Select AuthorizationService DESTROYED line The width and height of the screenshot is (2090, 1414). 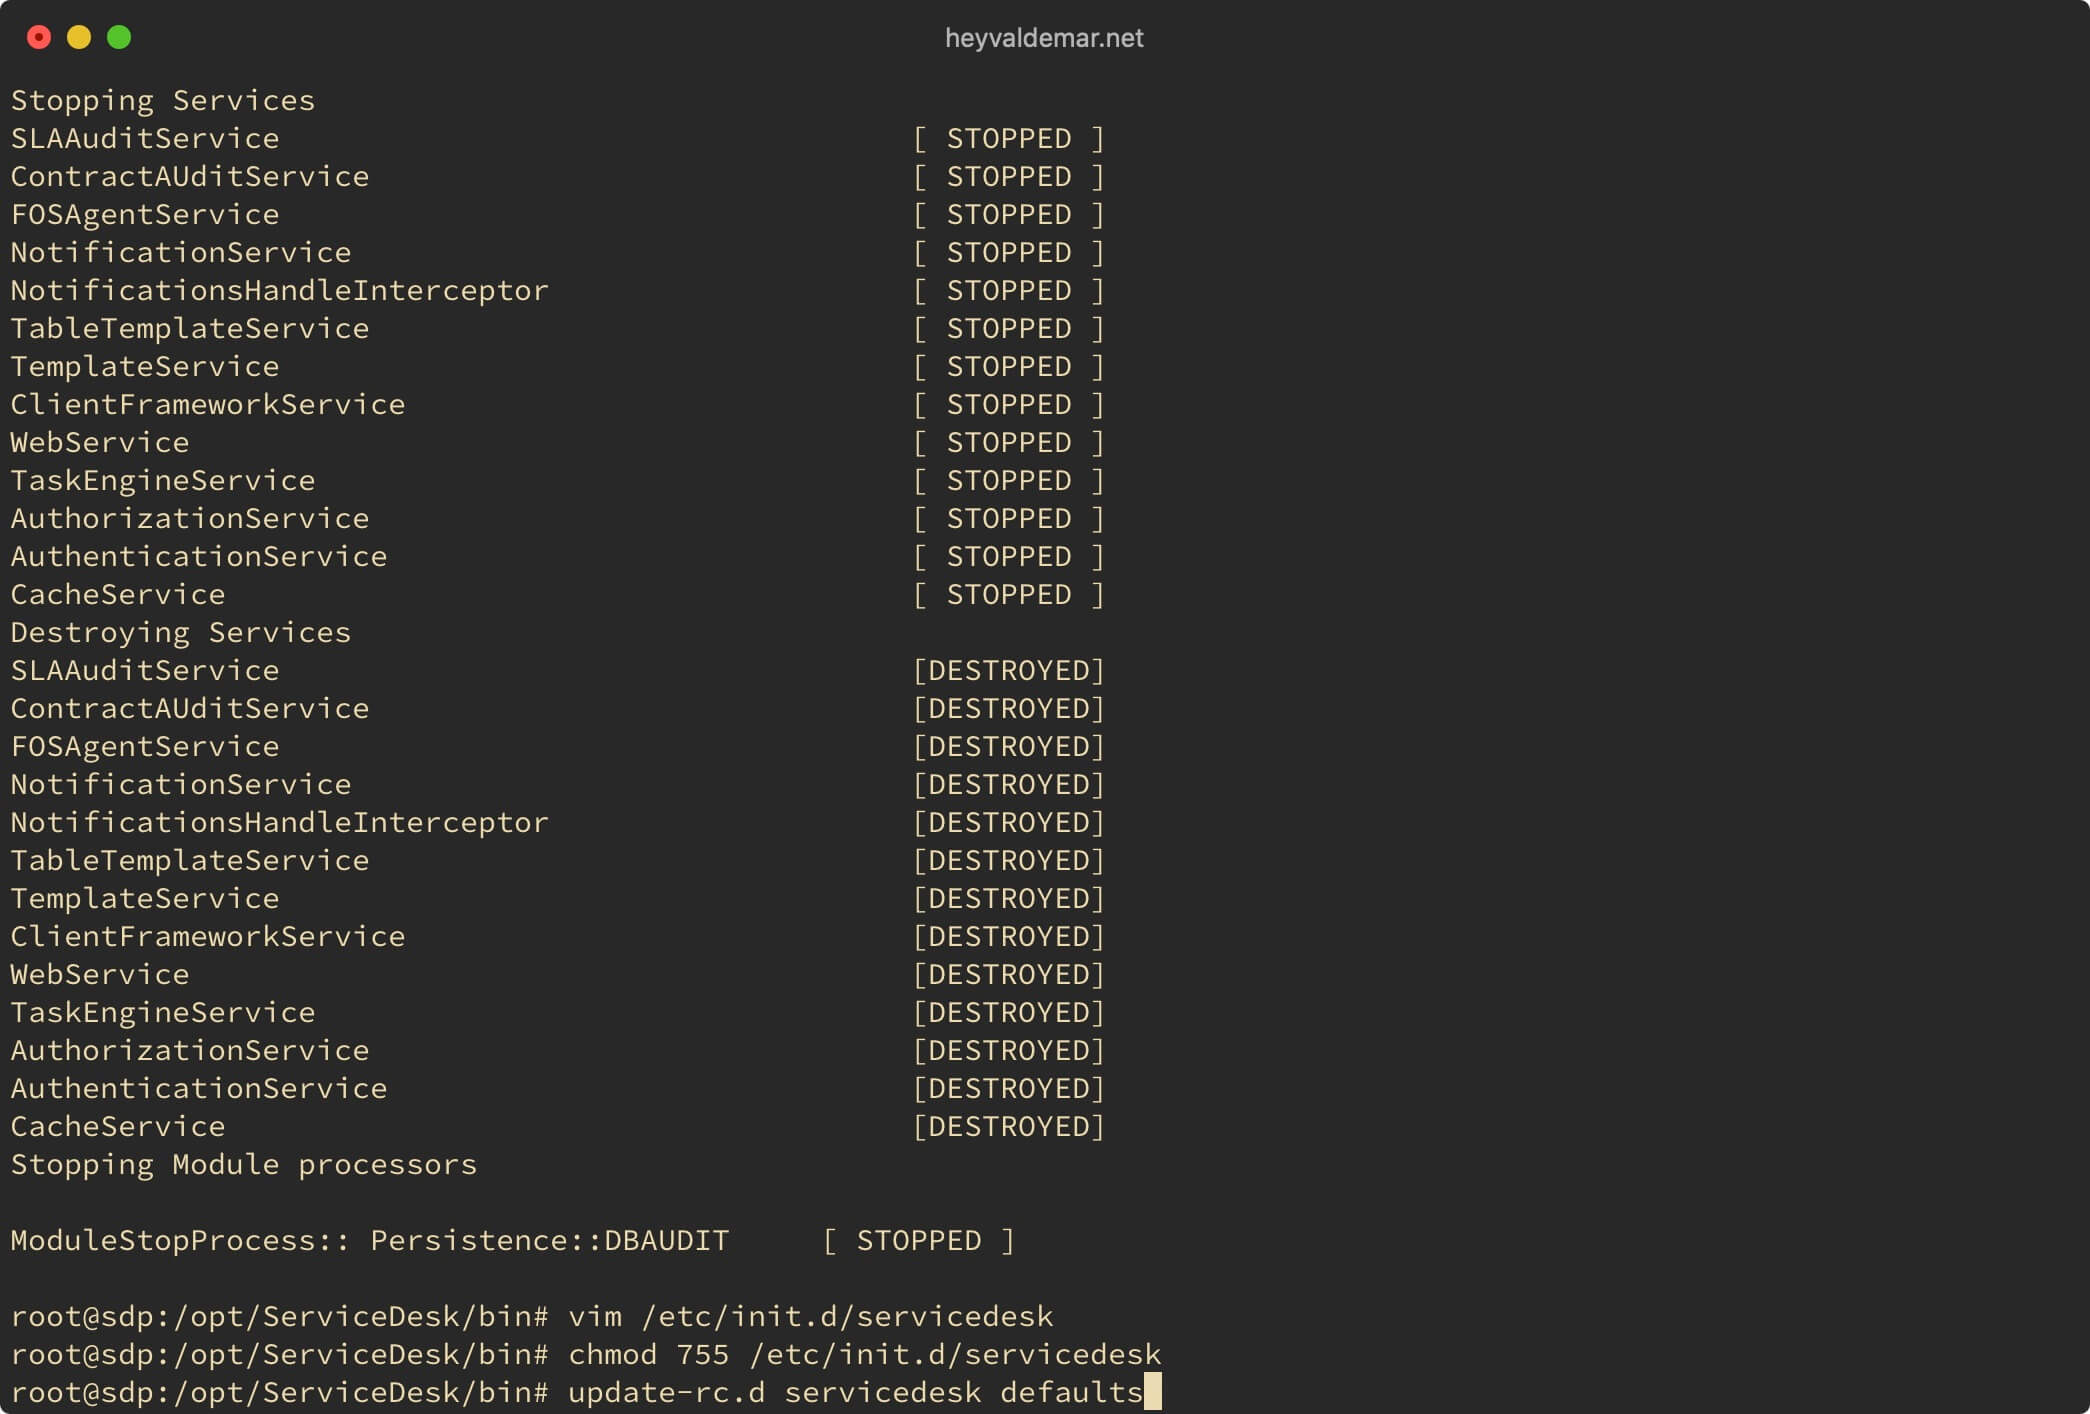(557, 1049)
